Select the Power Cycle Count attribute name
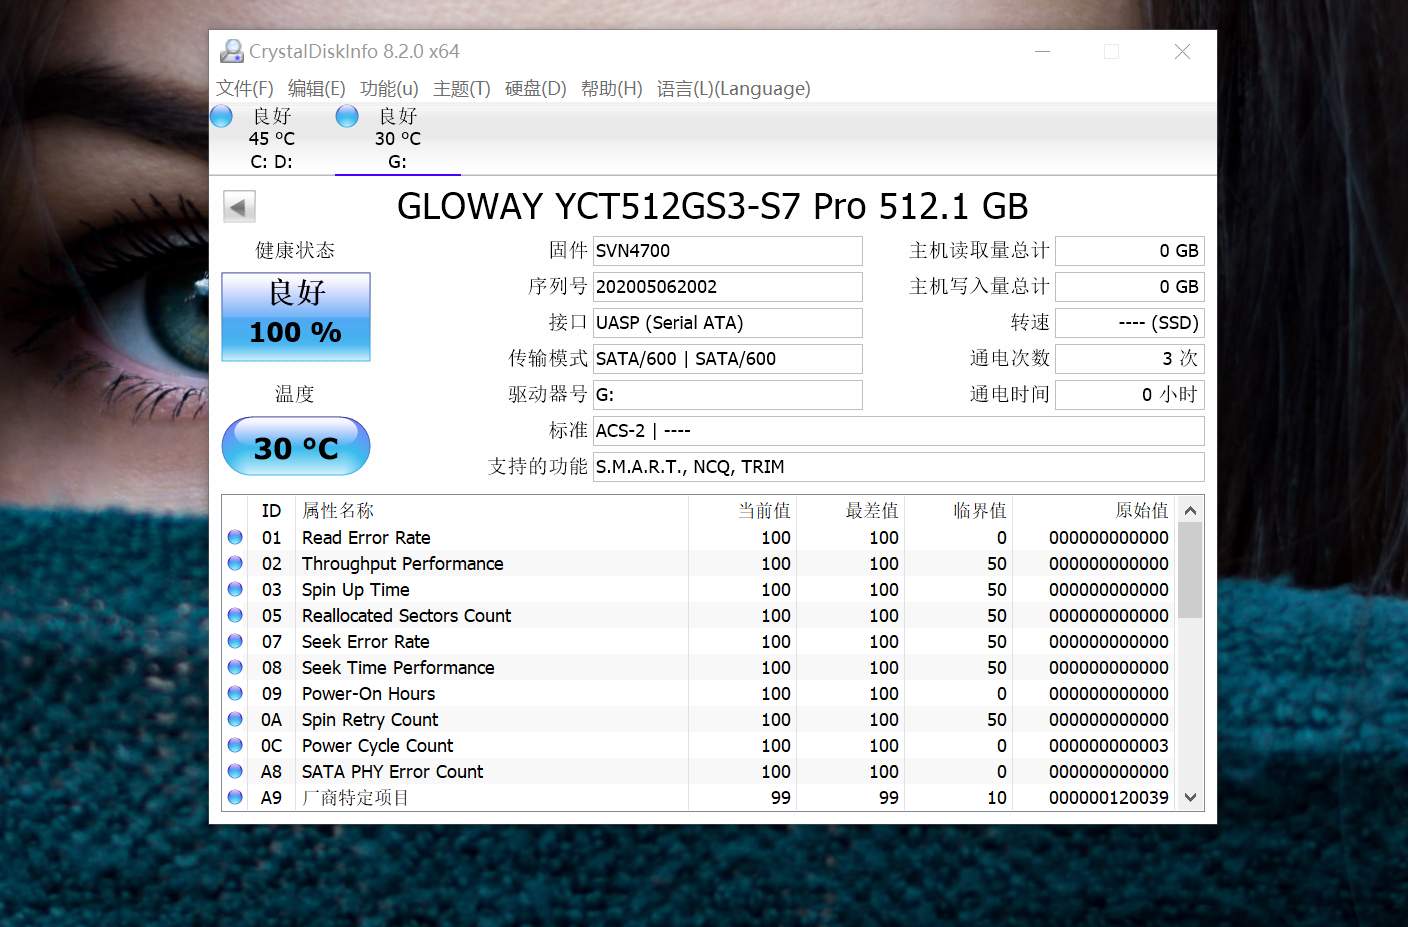 pyautogui.click(x=377, y=745)
